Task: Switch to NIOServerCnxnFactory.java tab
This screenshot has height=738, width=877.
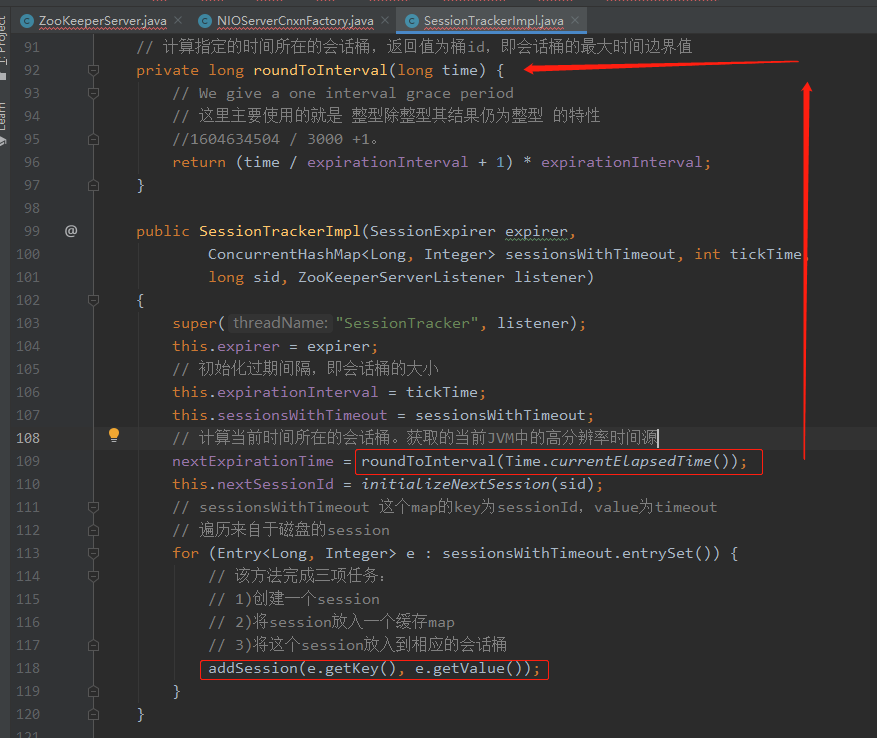Action: pos(295,21)
